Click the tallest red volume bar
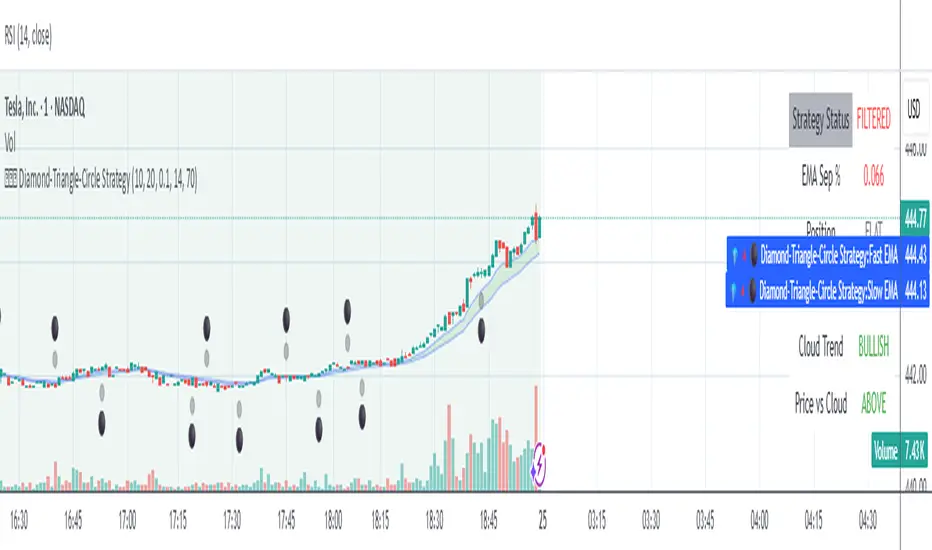This screenshot has height=550, width=932. [x=537, y=425]
